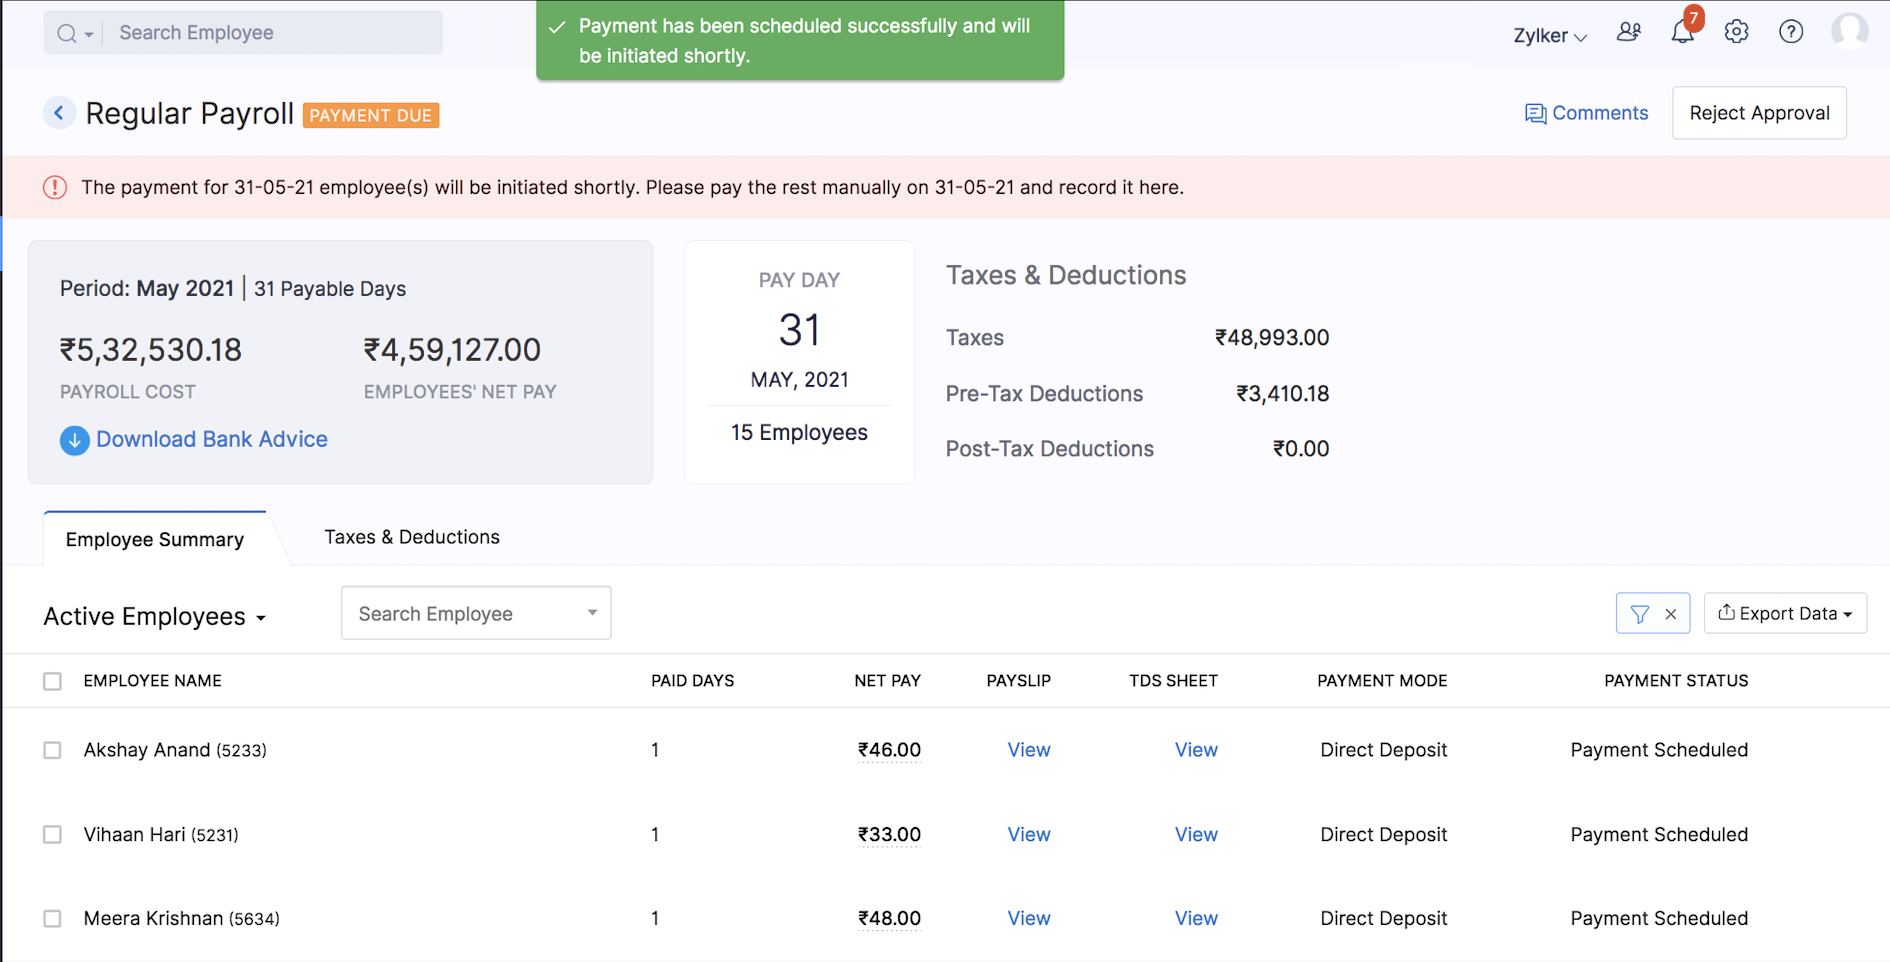Select the Employee Summary tab
The image size is (1890, 962).
pos(155,539)
